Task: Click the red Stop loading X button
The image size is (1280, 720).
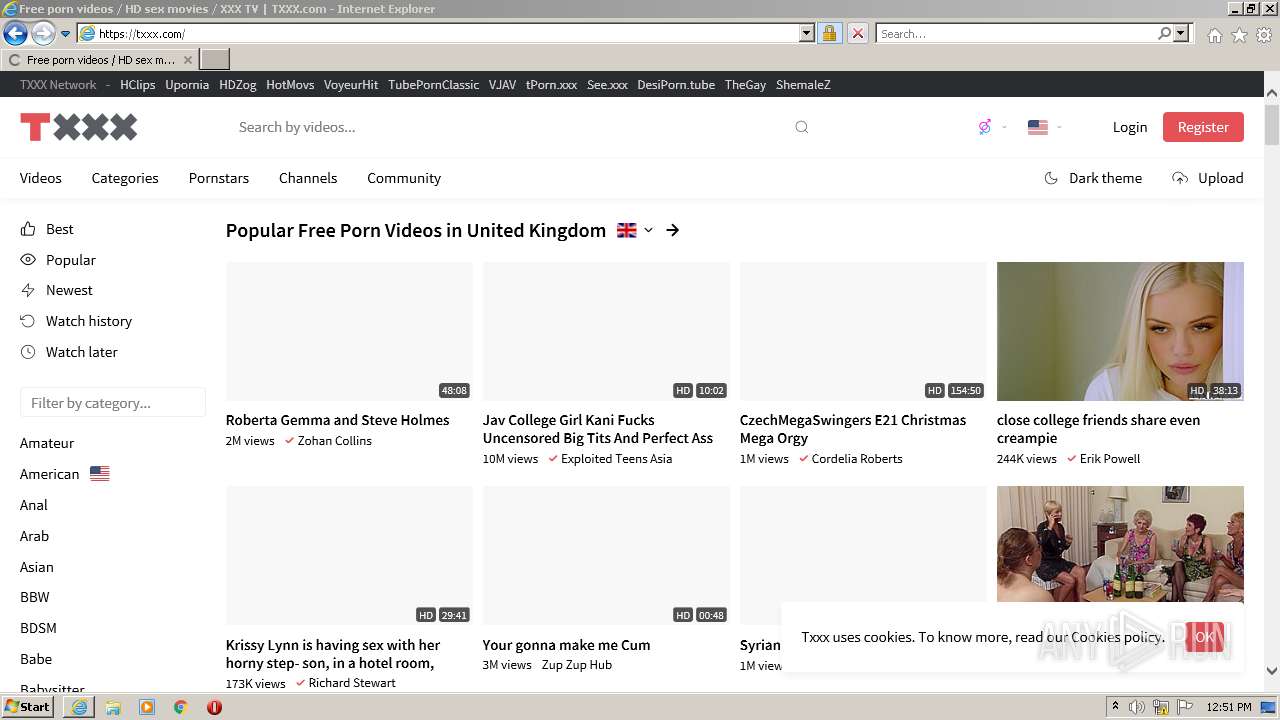Action: coord(857,34)
